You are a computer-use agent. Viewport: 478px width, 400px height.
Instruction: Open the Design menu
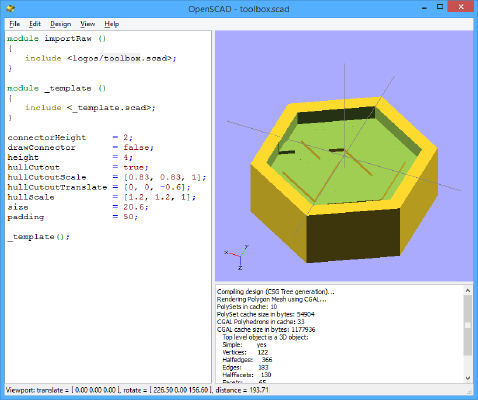click(60, 24)
